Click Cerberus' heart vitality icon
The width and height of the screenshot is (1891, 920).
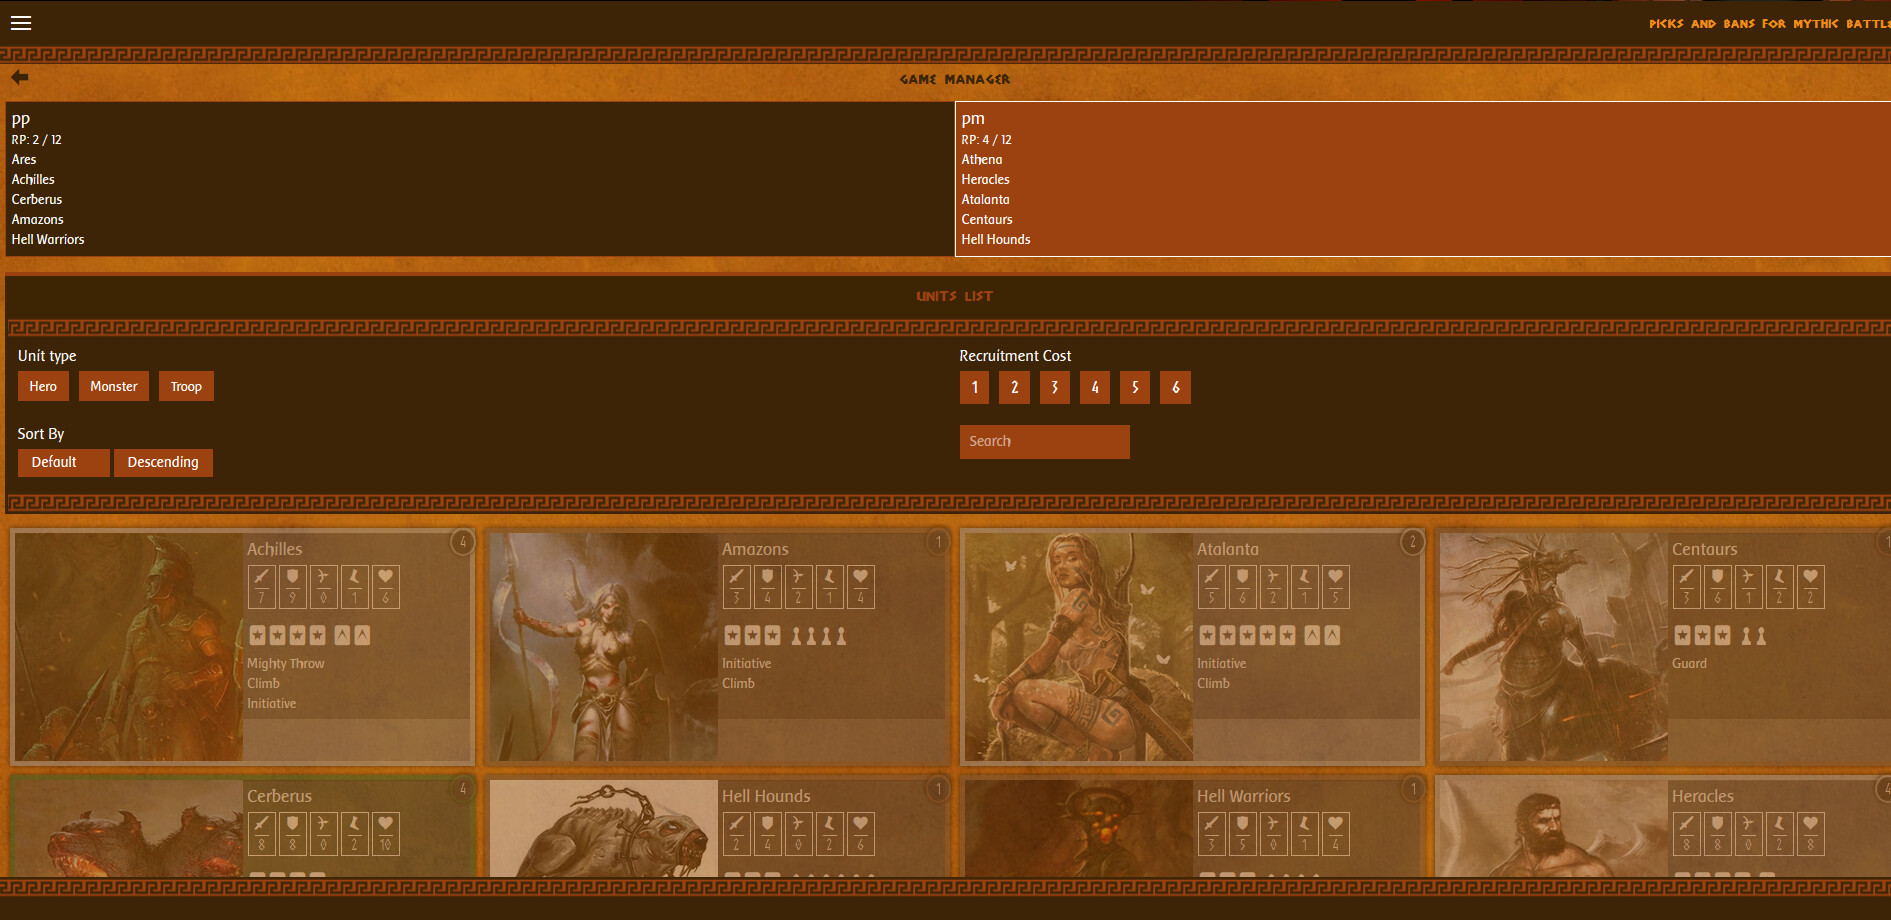coord(386,834)
